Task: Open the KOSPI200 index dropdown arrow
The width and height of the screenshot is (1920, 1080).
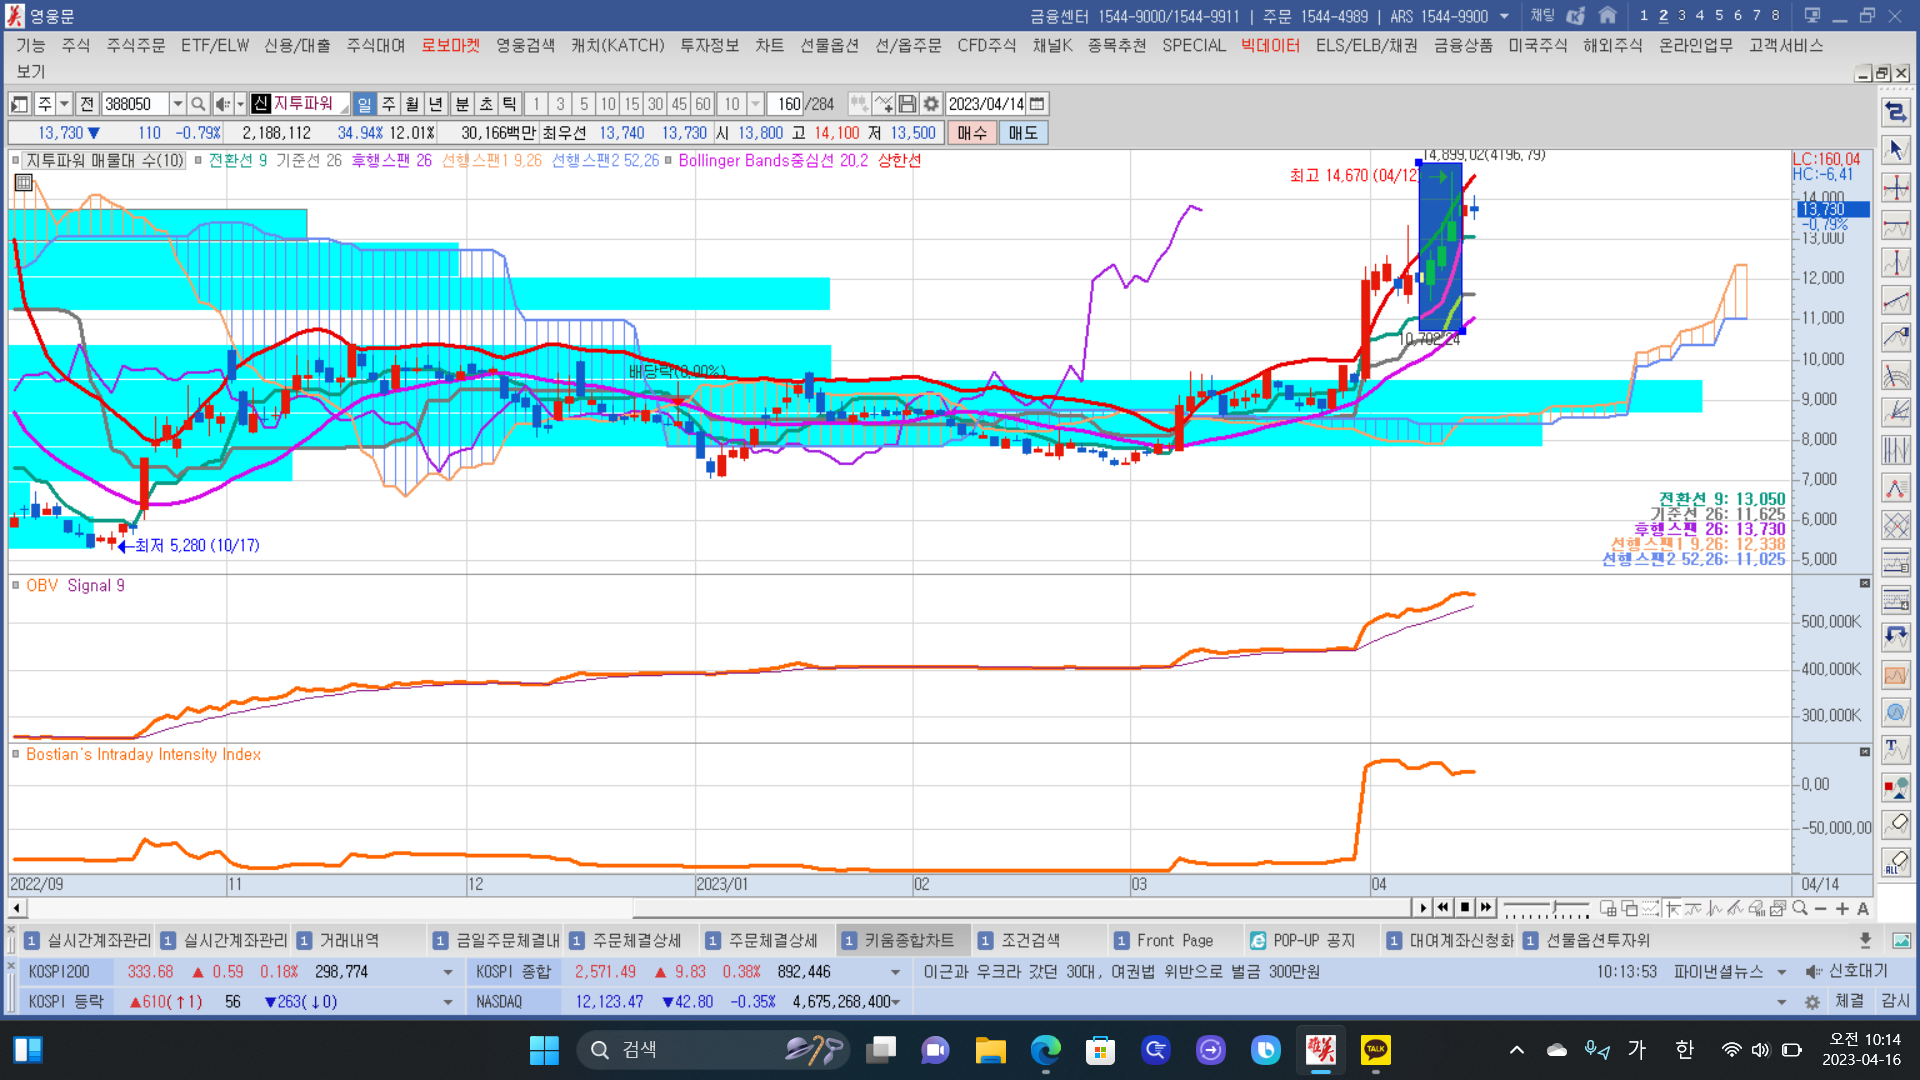Action: coord(447,972)
